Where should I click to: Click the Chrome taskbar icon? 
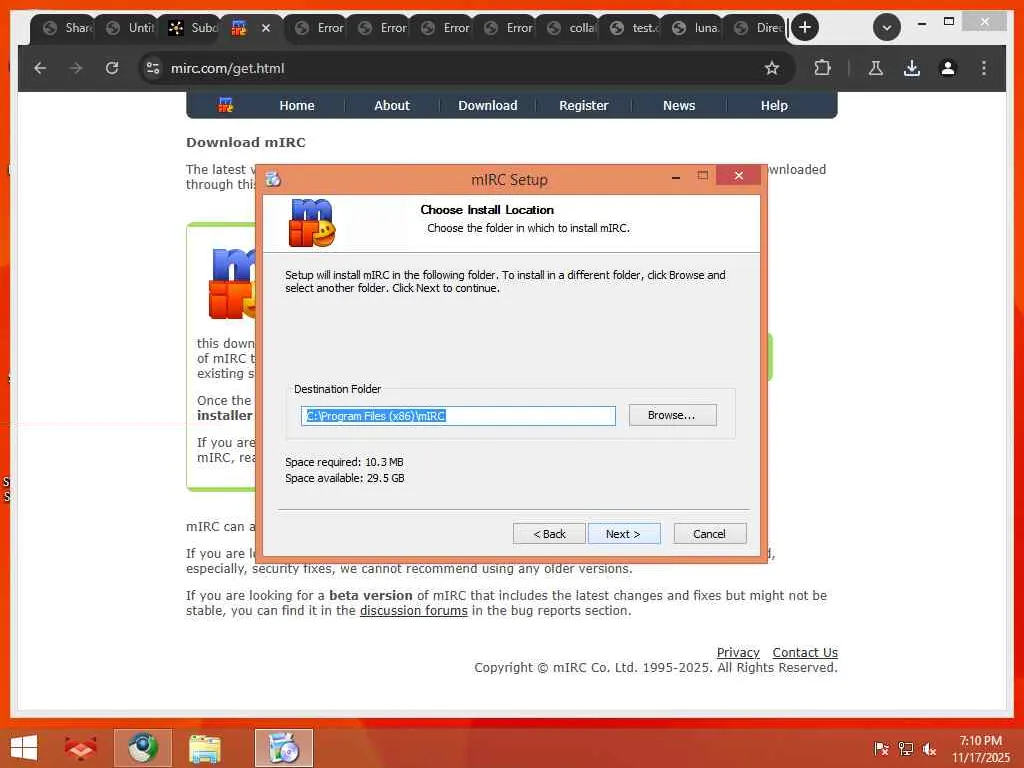coord(143,748)
